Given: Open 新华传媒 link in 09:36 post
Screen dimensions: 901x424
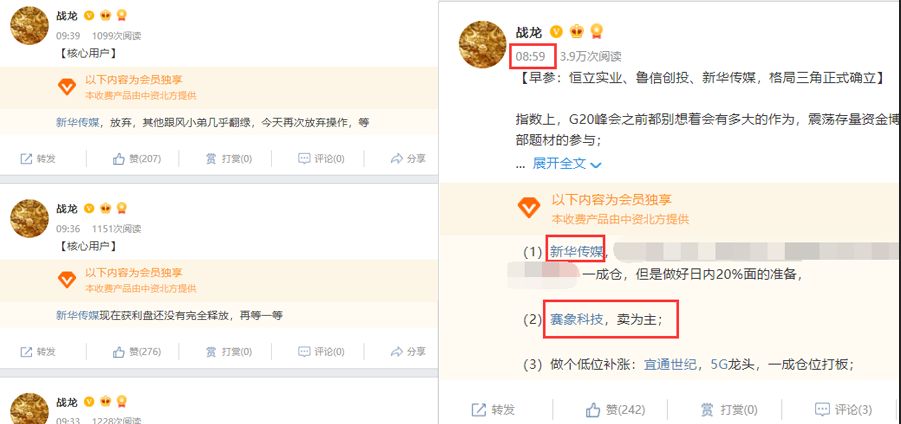Looking at the screenshot, I should pyautogui.click(x=78, y=315).
